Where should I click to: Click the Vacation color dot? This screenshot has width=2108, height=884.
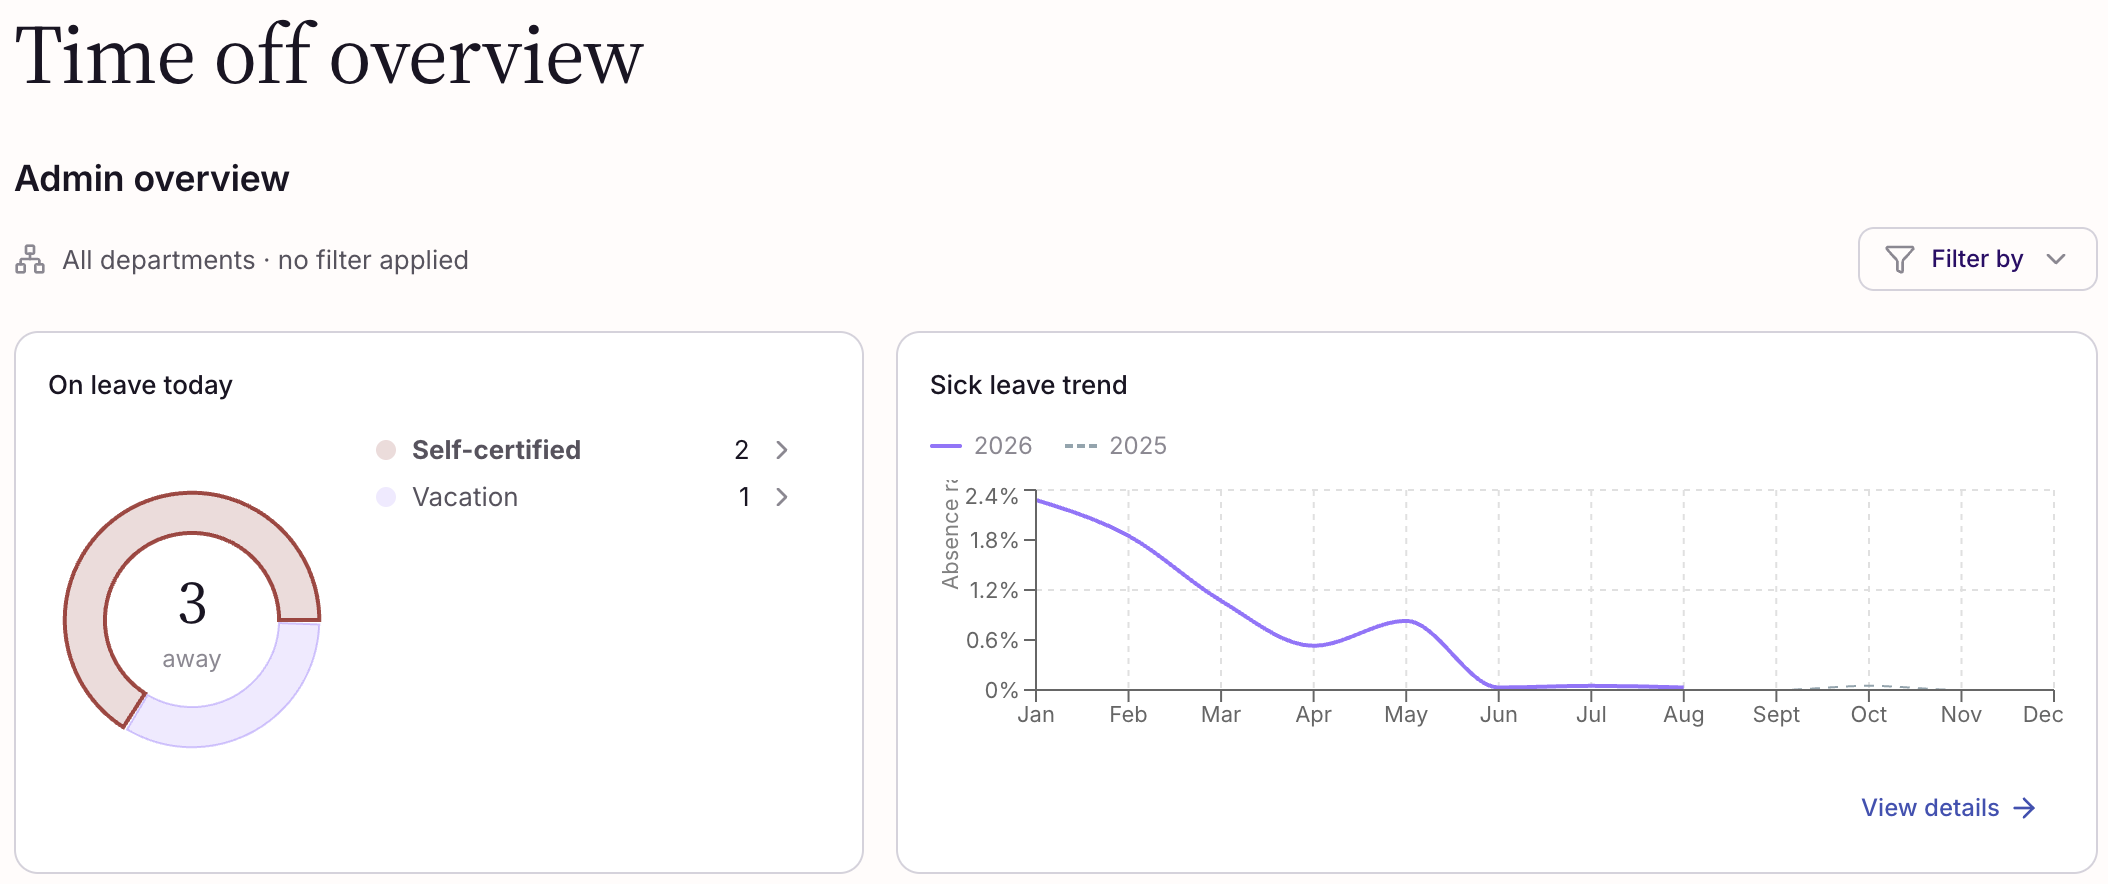(x=386, y=497)
